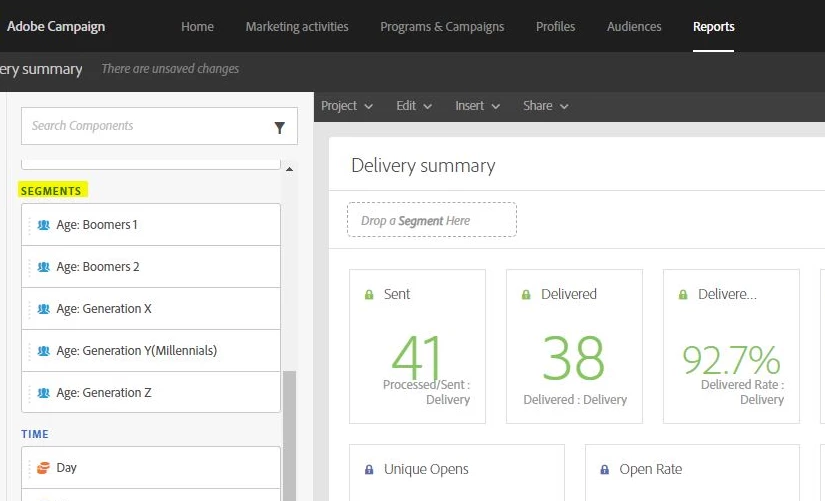Click the lock icon on the Sent card
Screen dimensions: 825x501
click(369, 294)
